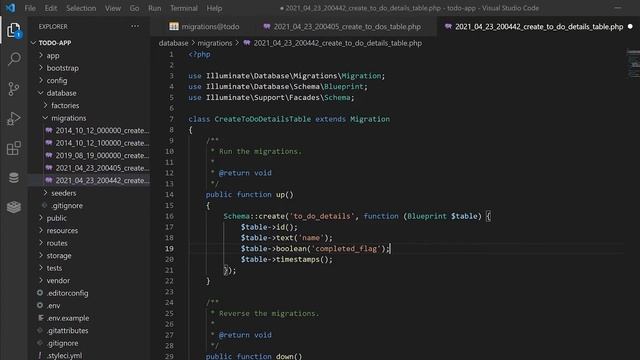
Task: Expand the public folder
Action: pos(56,218)
